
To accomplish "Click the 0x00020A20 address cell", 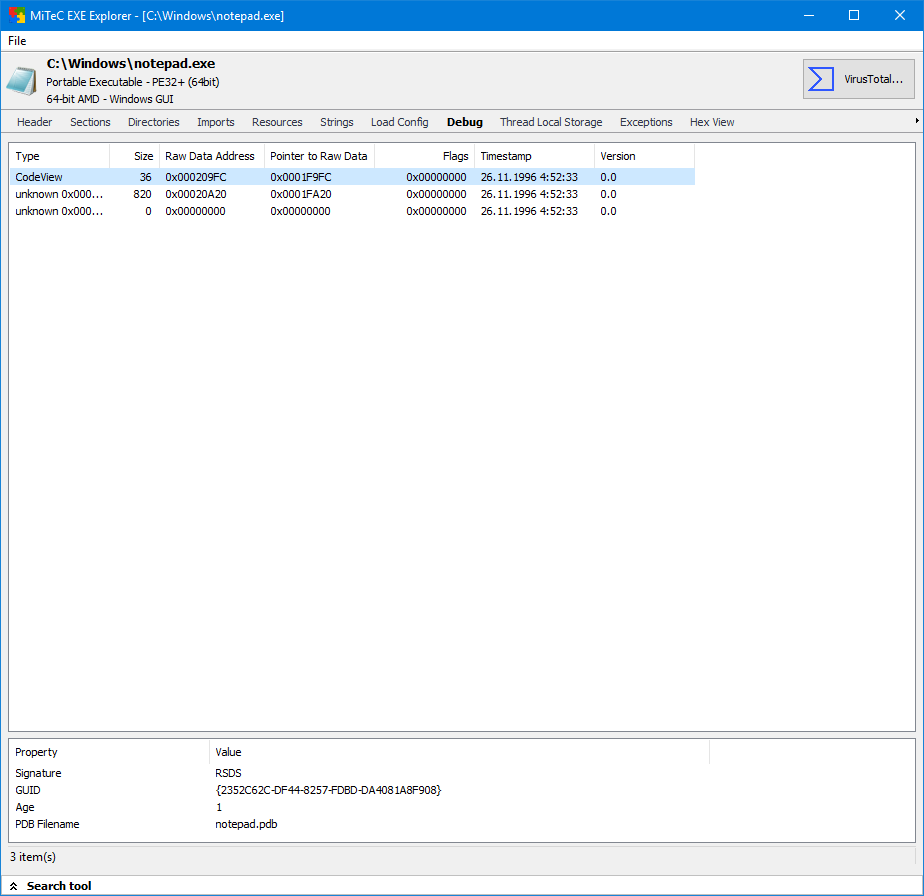I will click(196, 194).
